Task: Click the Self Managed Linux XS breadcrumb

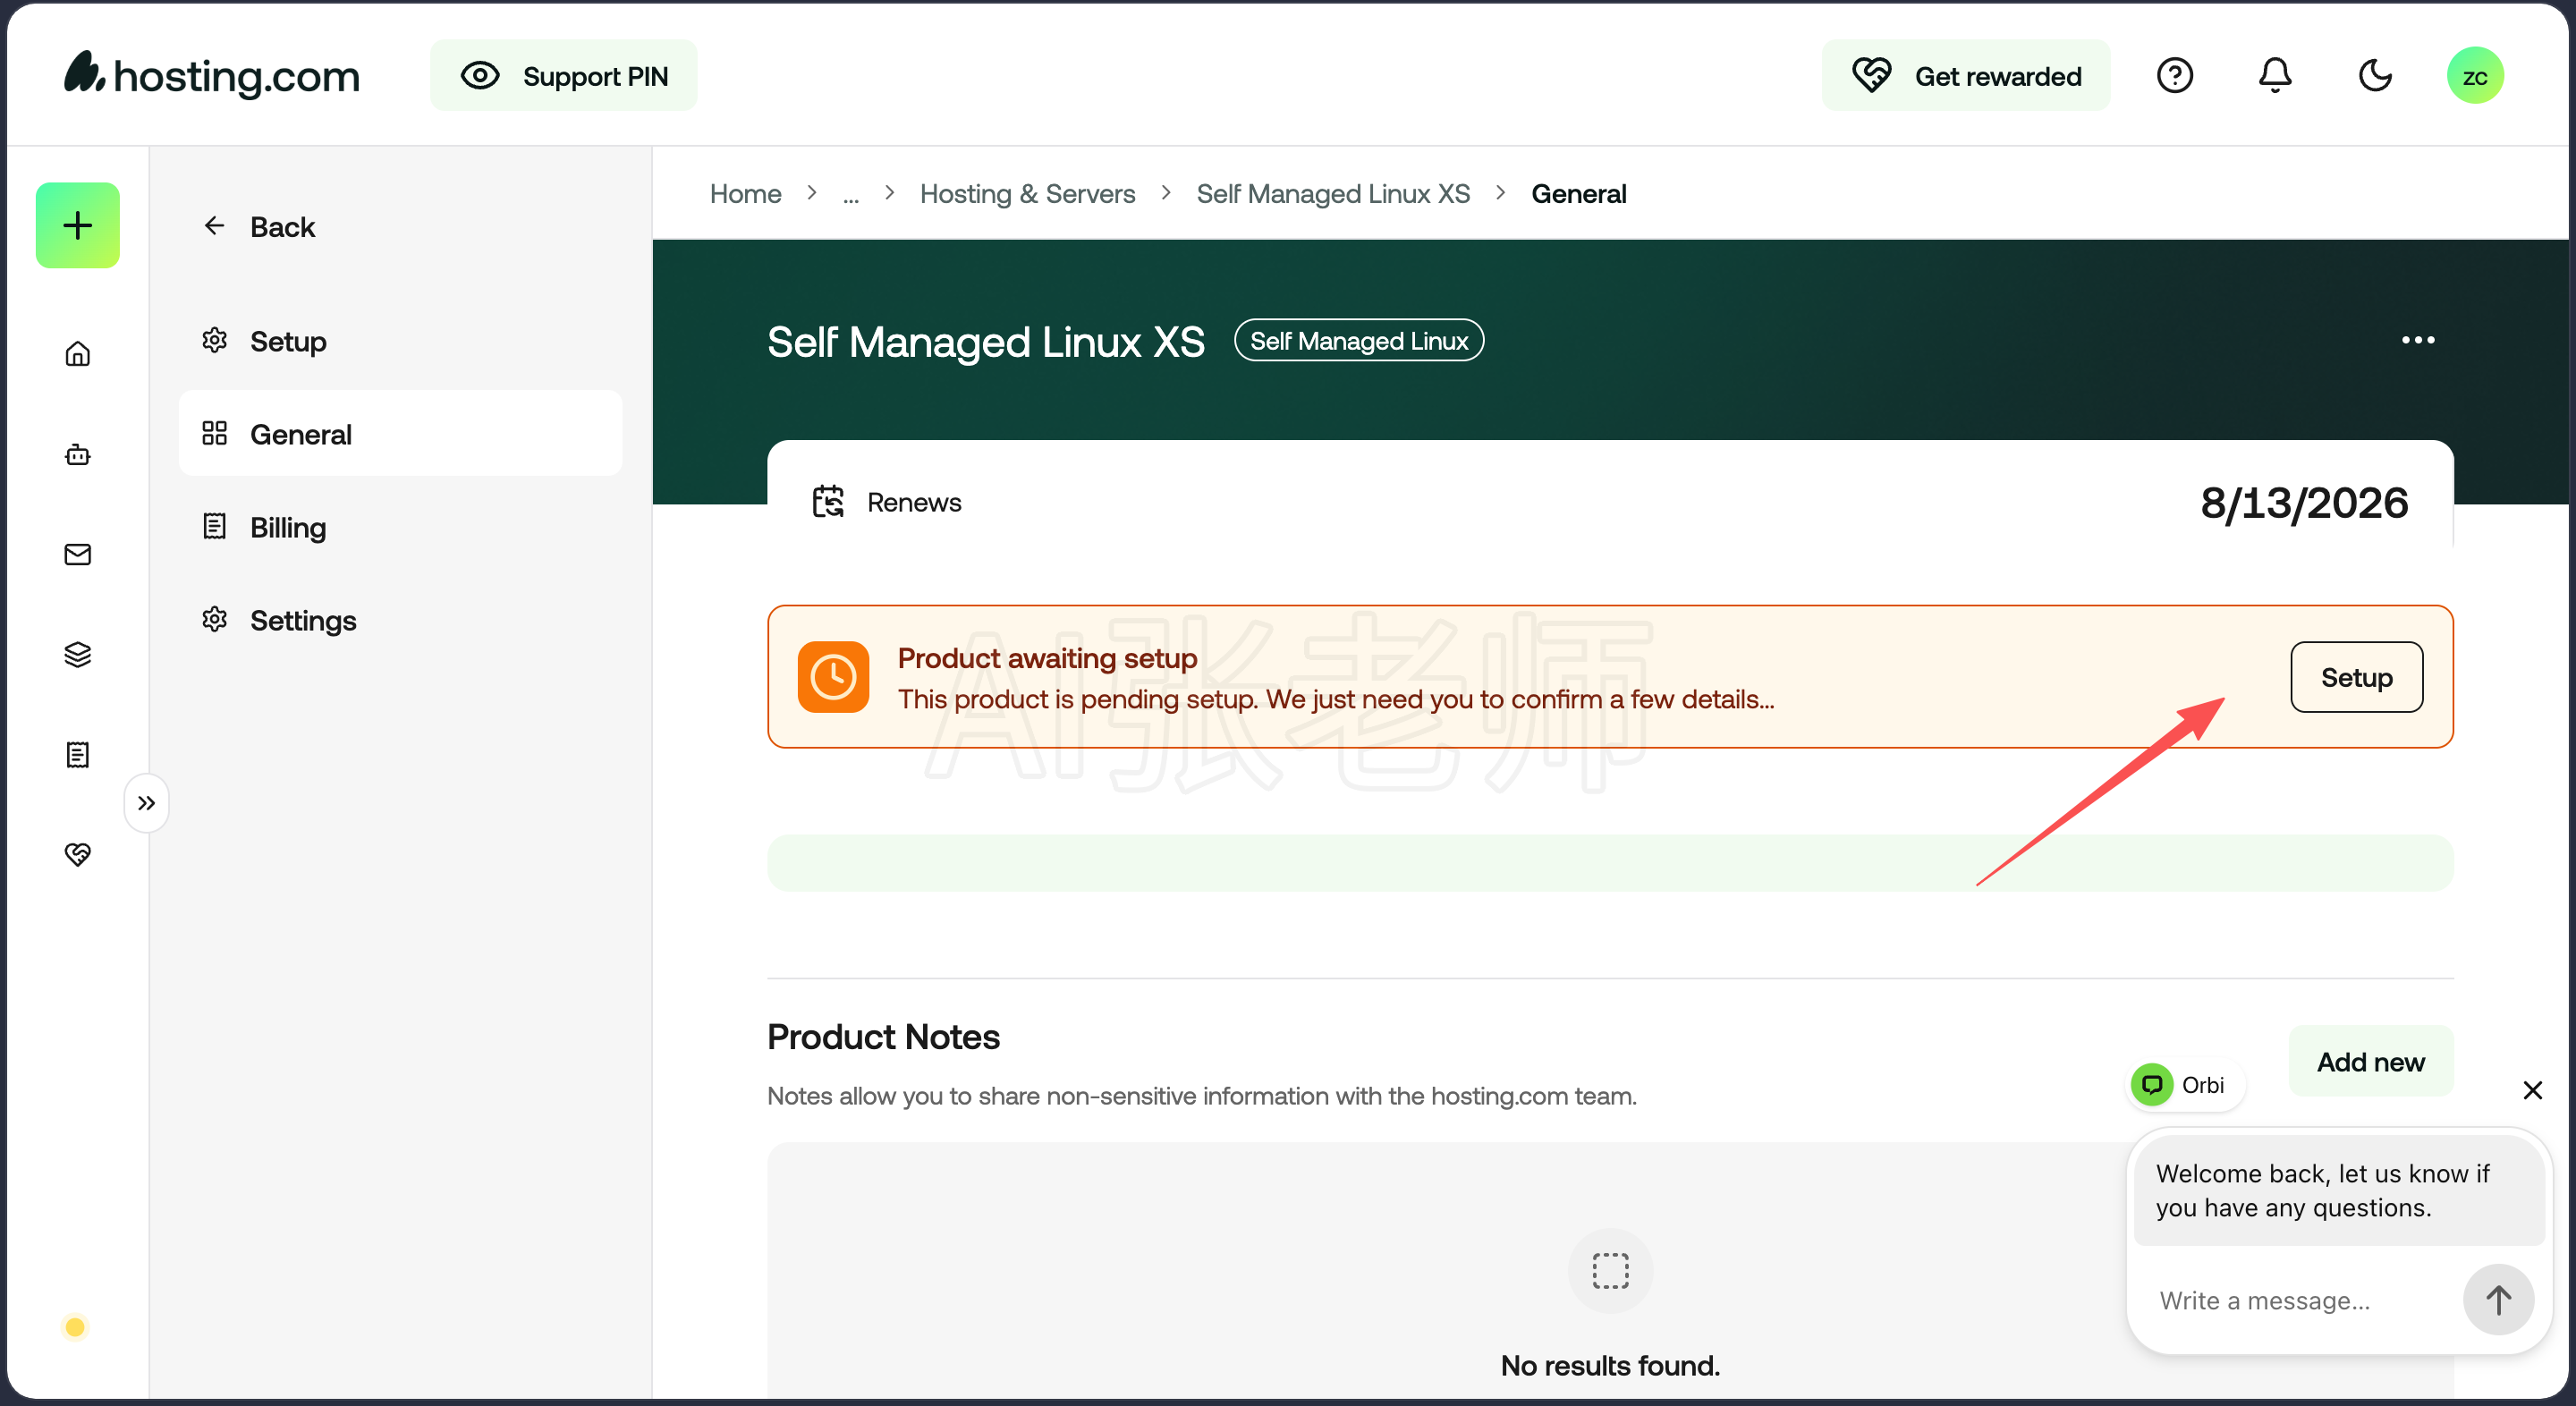Action: [1333, 194]
